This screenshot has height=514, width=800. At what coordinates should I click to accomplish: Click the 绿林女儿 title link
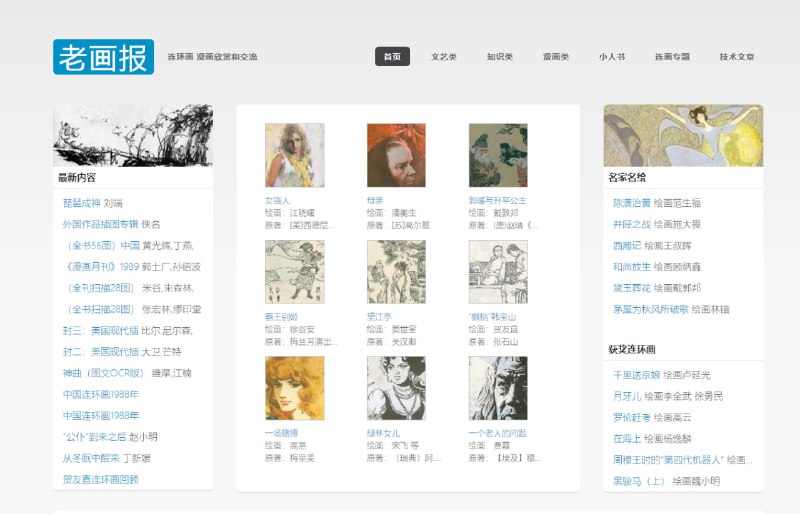(383, 433)
